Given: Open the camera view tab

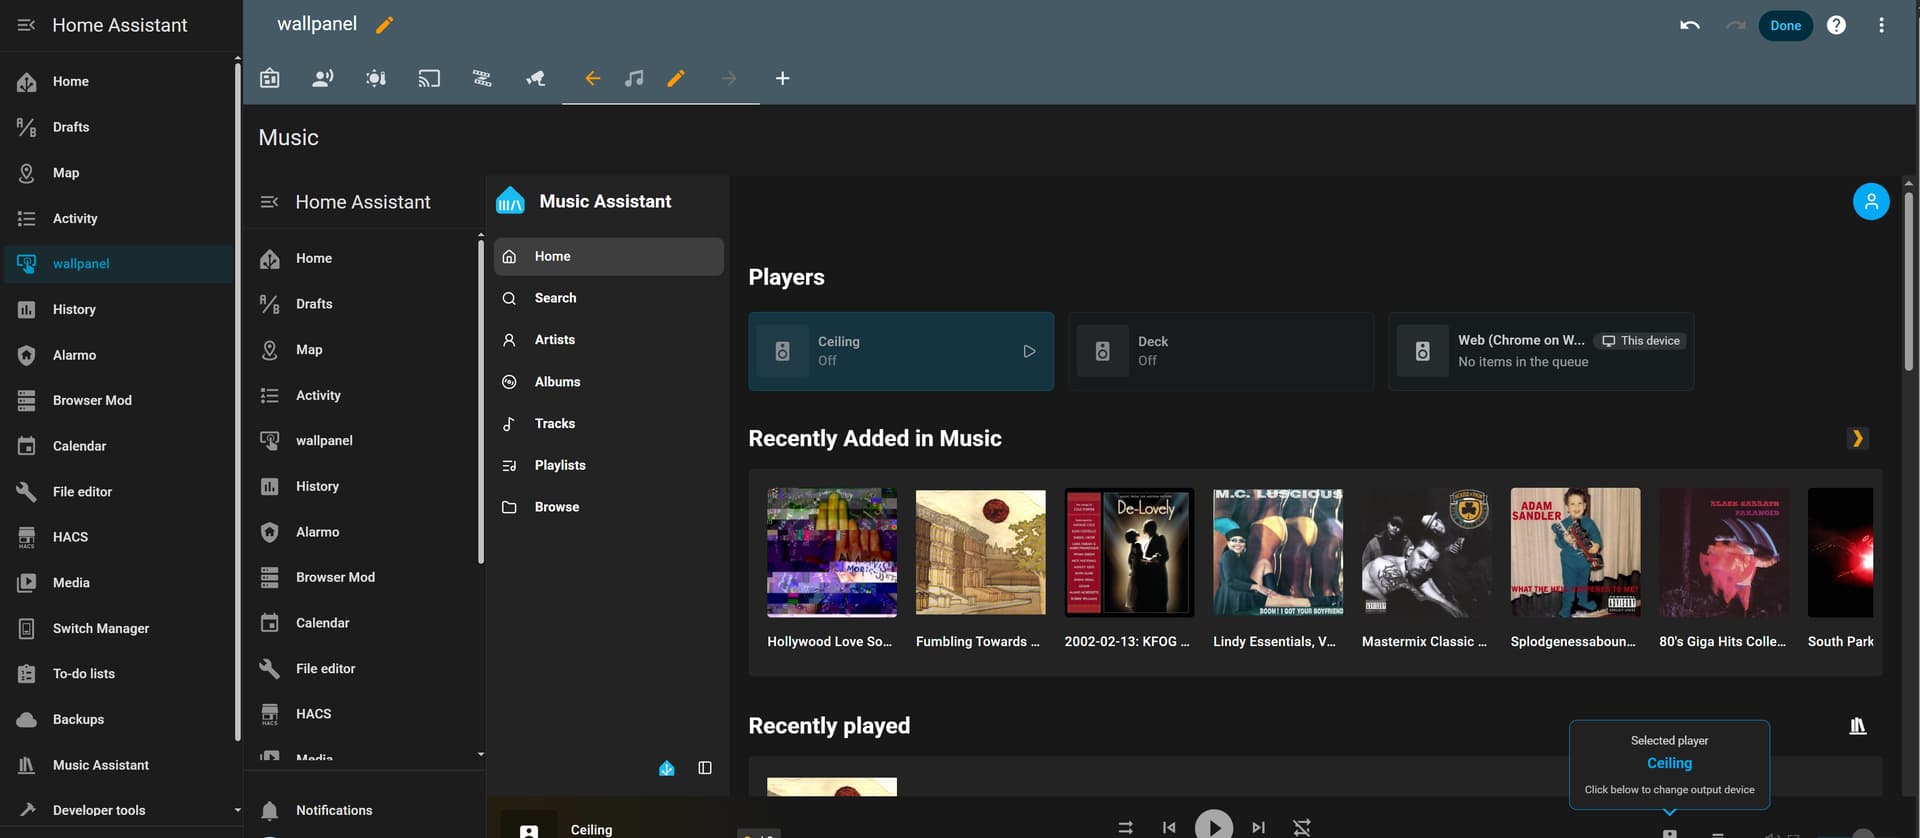Looking at the screenshot, I should pos(535,78).
